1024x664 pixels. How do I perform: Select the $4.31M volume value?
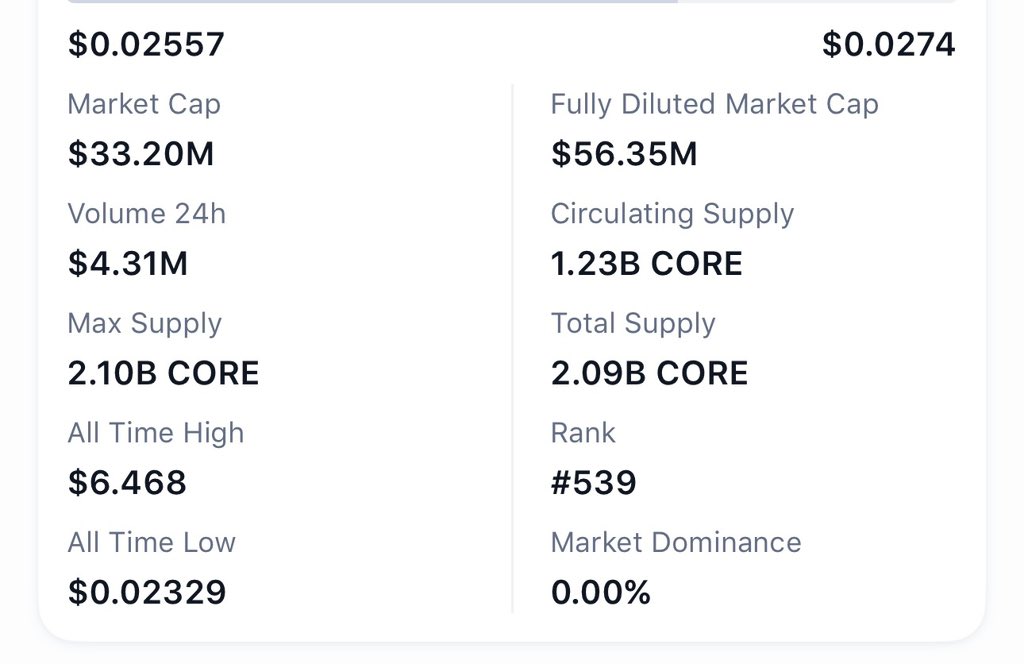tap(128, 264)
